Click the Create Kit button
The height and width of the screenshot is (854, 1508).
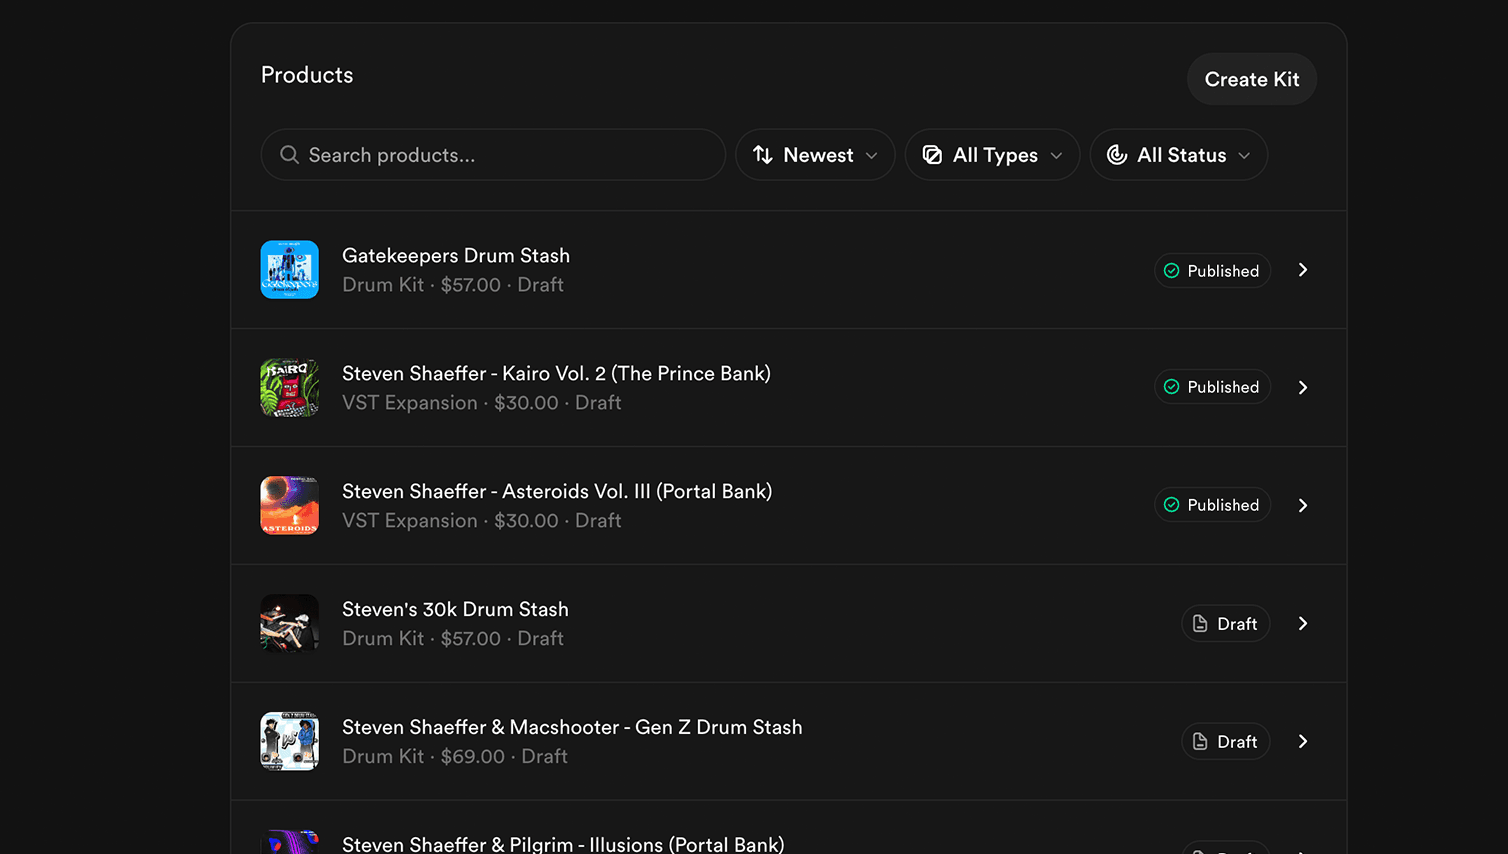1251,79
